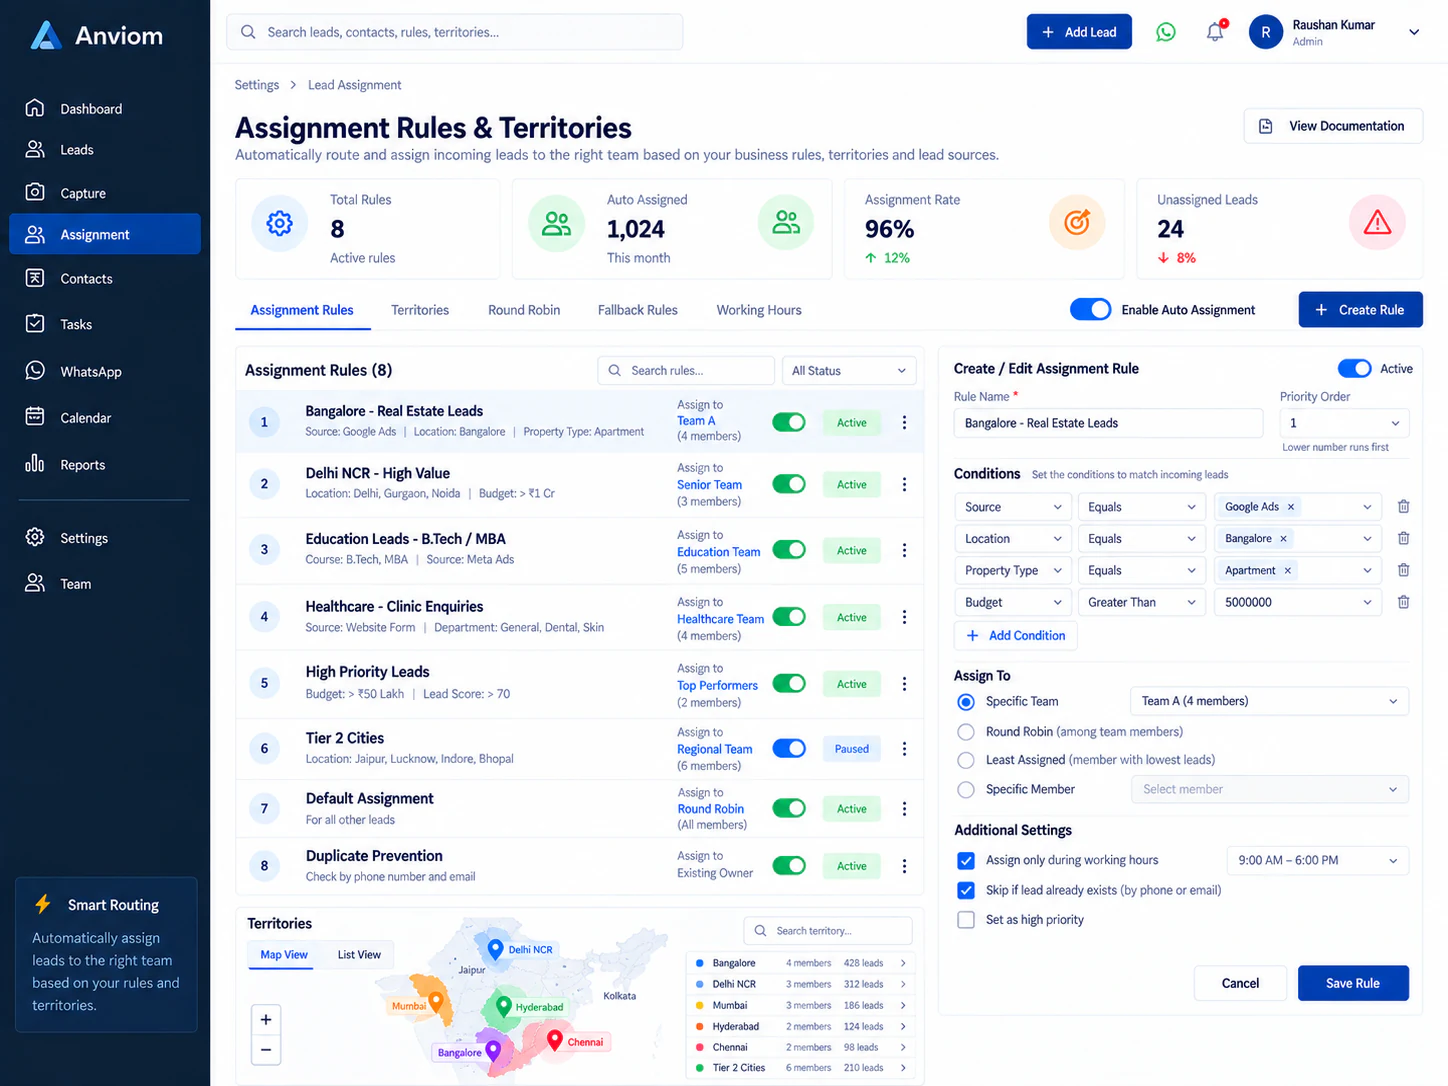This screenshot has width=1448, height=1086.
Task: Open View Documentation
Action: pos(1333,126)
